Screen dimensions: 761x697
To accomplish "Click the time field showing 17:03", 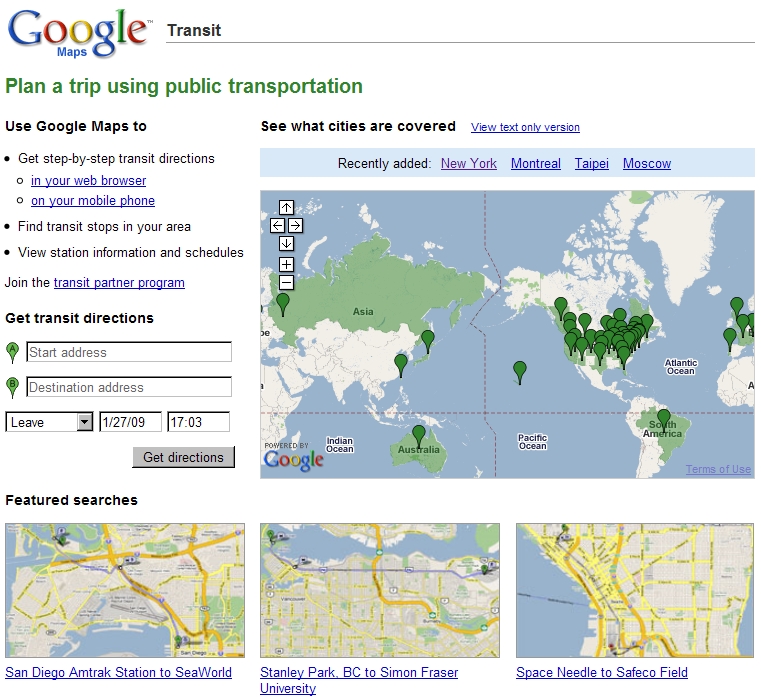I will [x=198, y=422].
